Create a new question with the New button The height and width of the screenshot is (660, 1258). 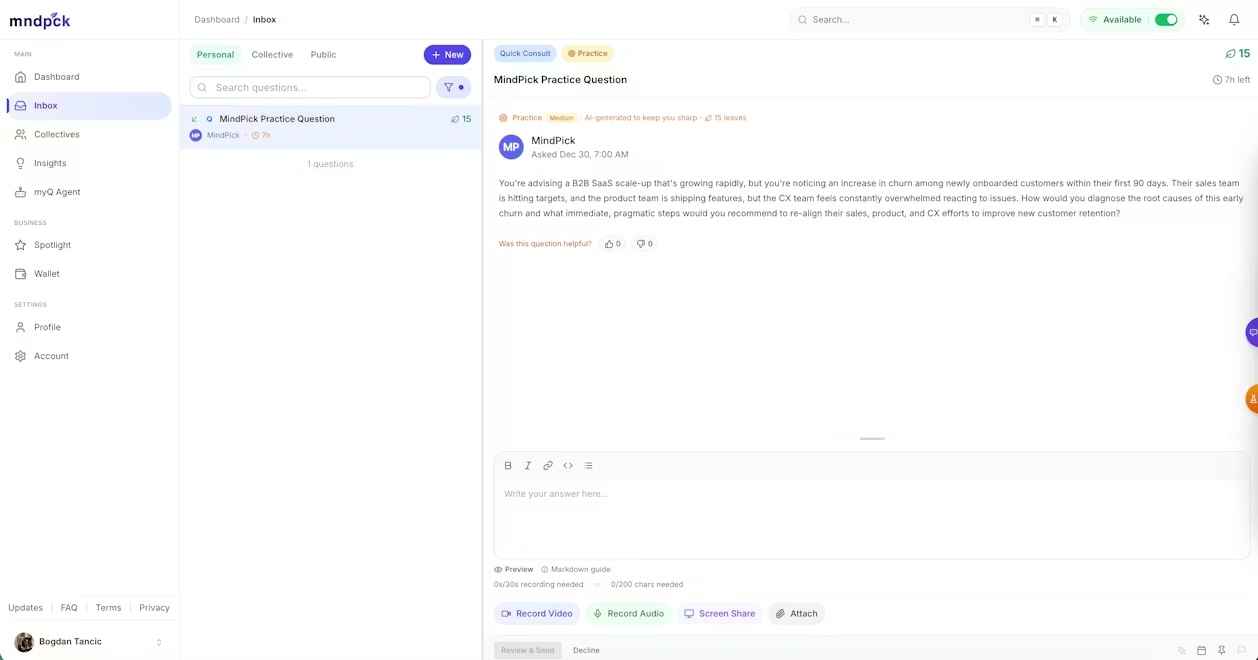tap(447, 54)
